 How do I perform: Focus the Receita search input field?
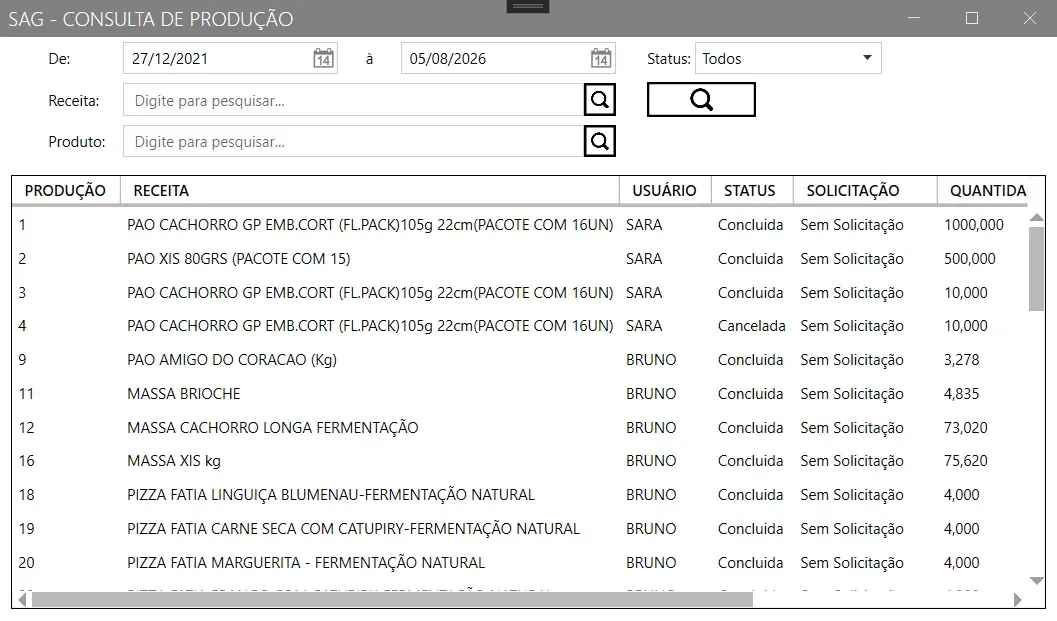tap(353, 100)
